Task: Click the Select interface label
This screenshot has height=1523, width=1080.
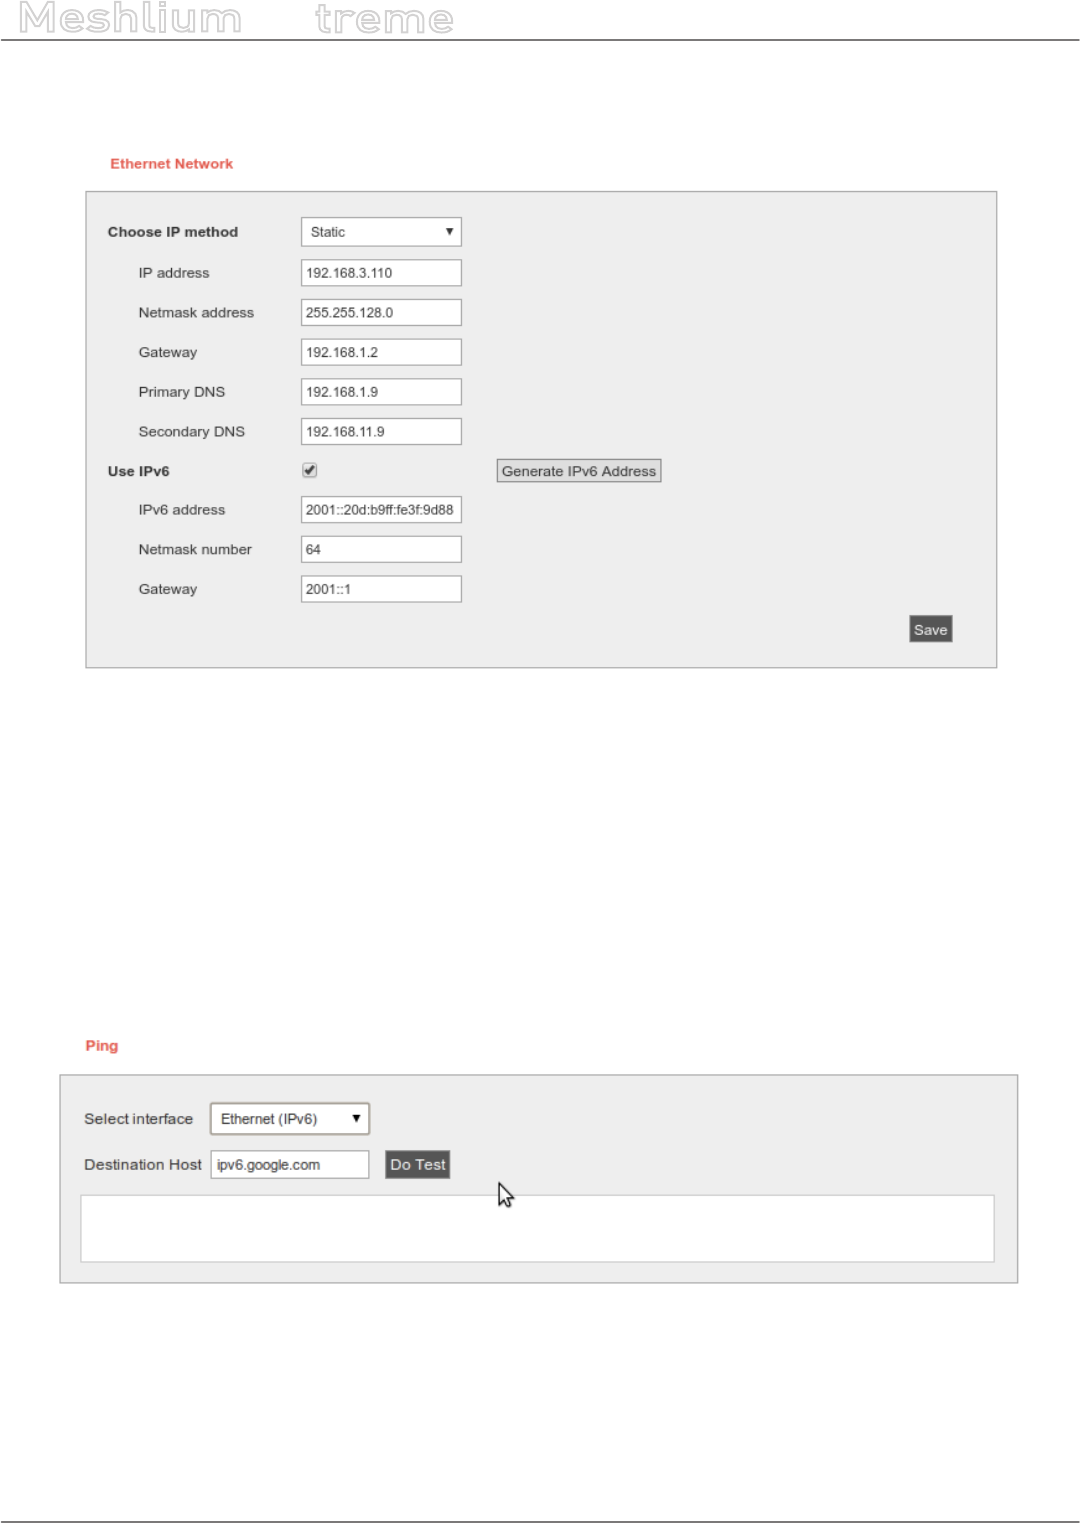Action: [x=138, y=1119]
